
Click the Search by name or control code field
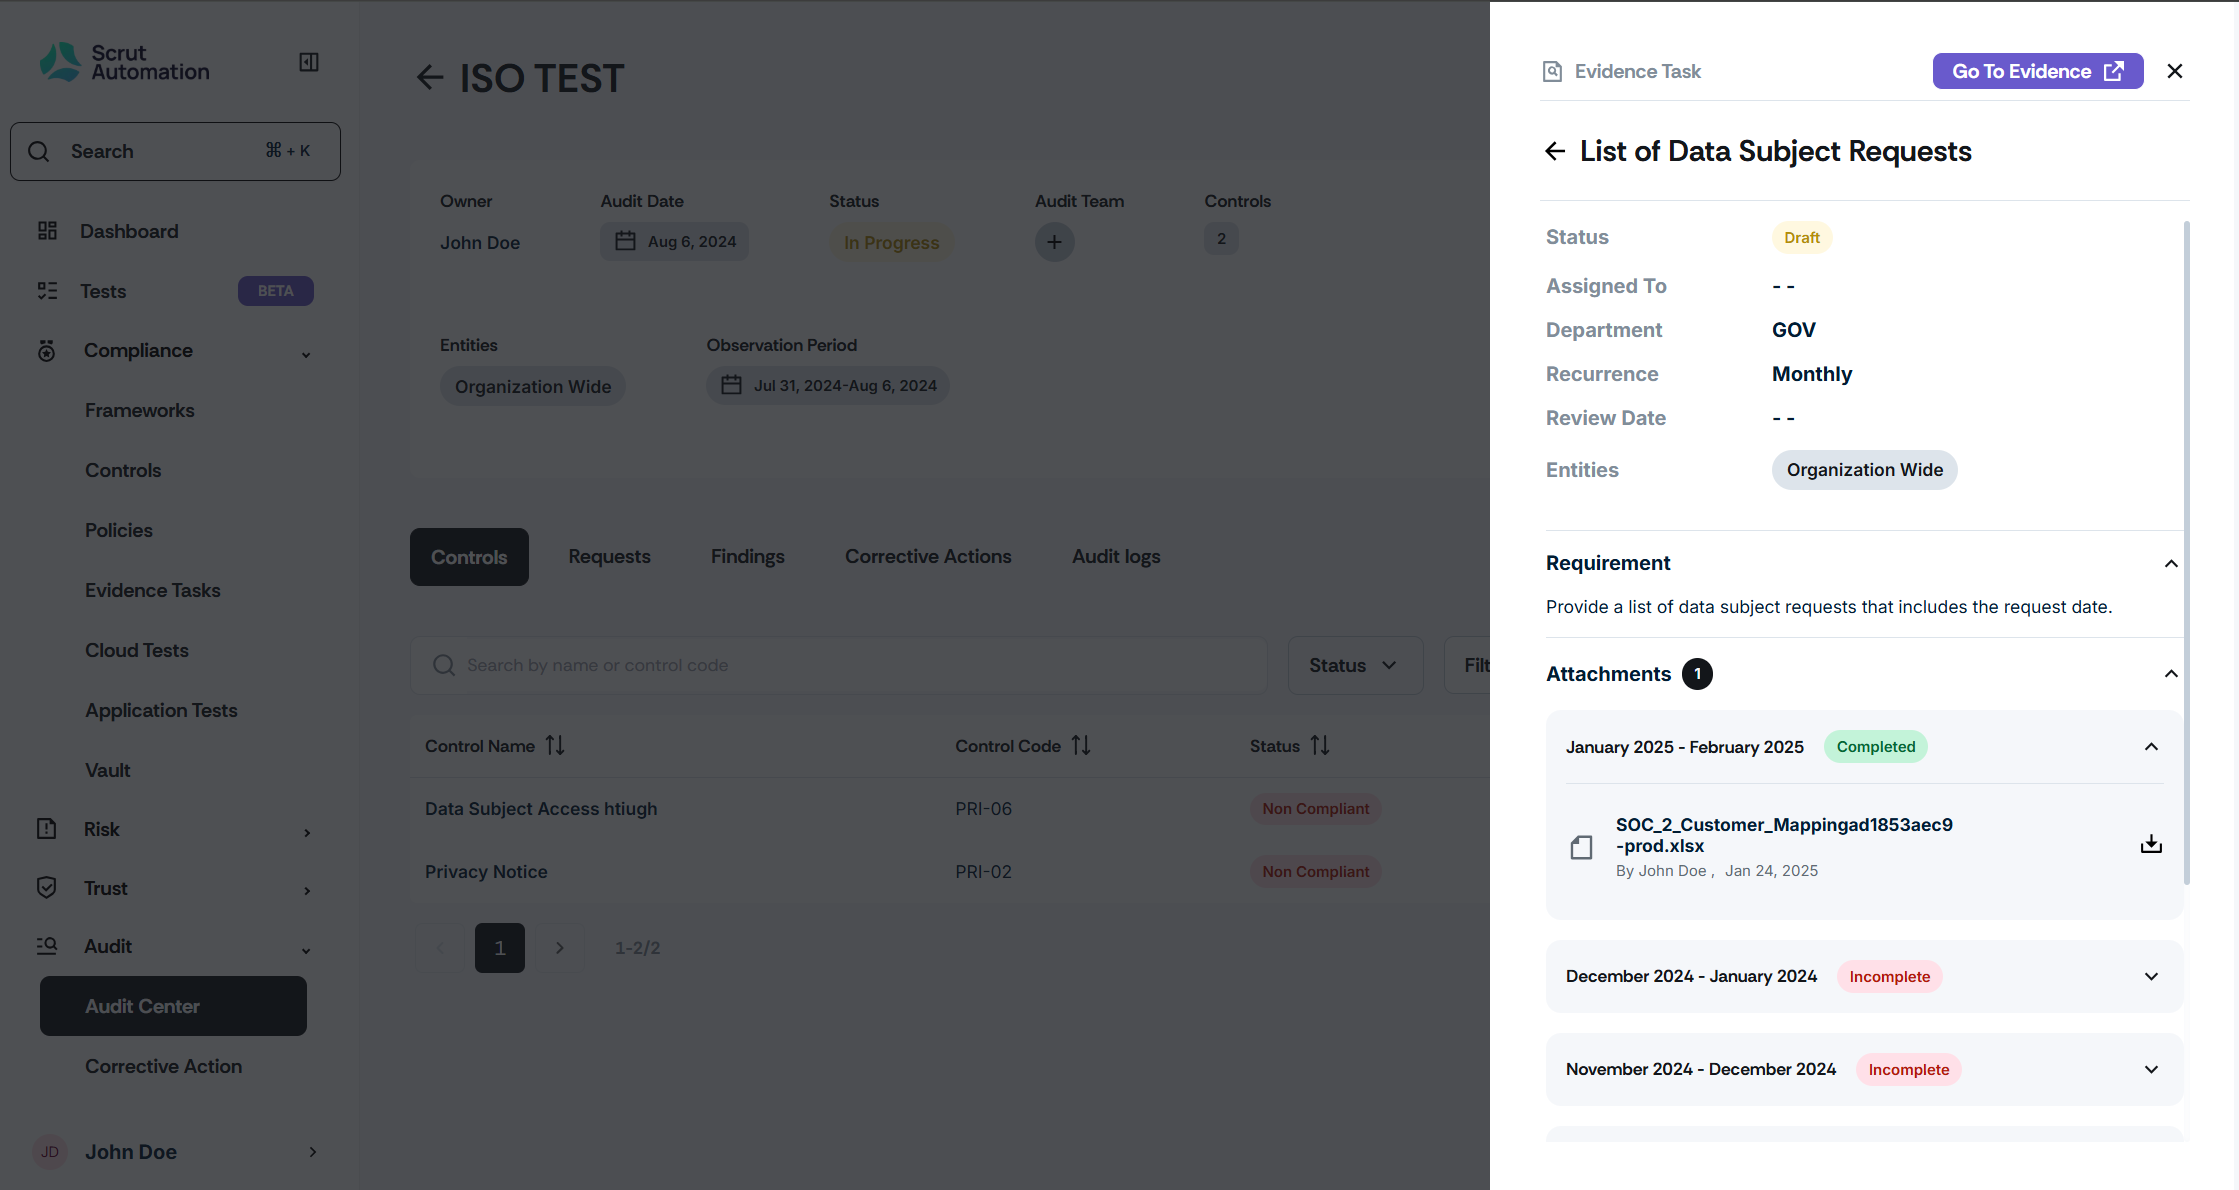(839, 665)
